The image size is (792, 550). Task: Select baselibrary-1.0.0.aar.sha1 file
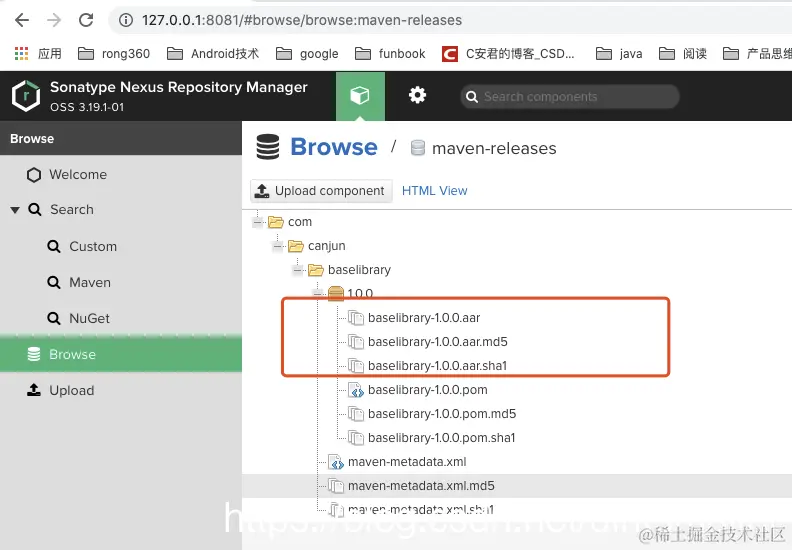point(437,366)
